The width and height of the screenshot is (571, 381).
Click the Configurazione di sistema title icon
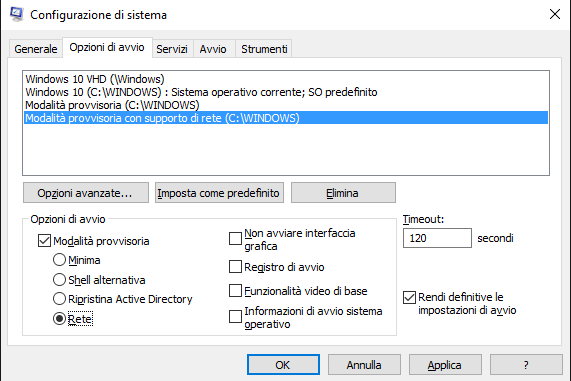pos(16,14)
